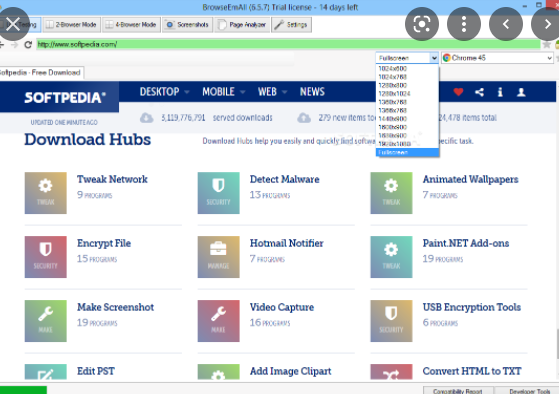Click the Tweak Network tile icon

click(46, 193)
